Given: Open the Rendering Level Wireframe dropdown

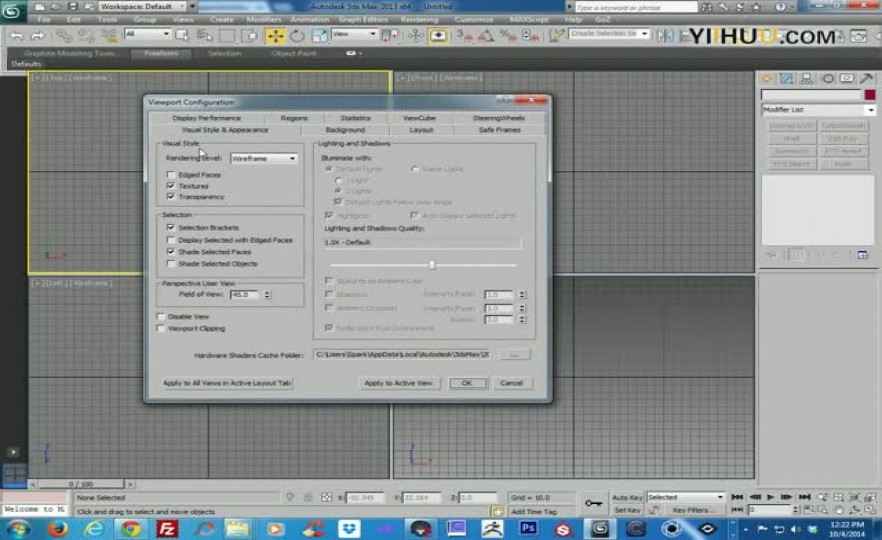Looking at the screenshot, I should coord(263,159).
